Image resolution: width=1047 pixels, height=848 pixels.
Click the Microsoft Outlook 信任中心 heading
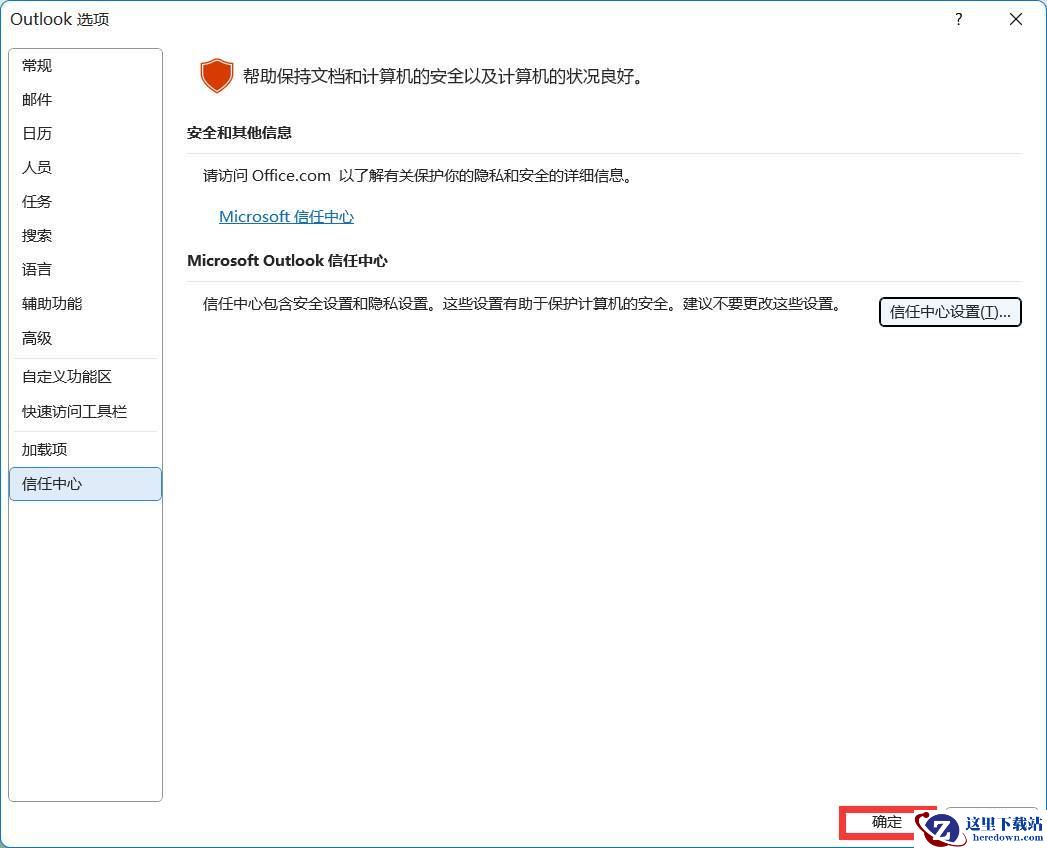(287, 261)
